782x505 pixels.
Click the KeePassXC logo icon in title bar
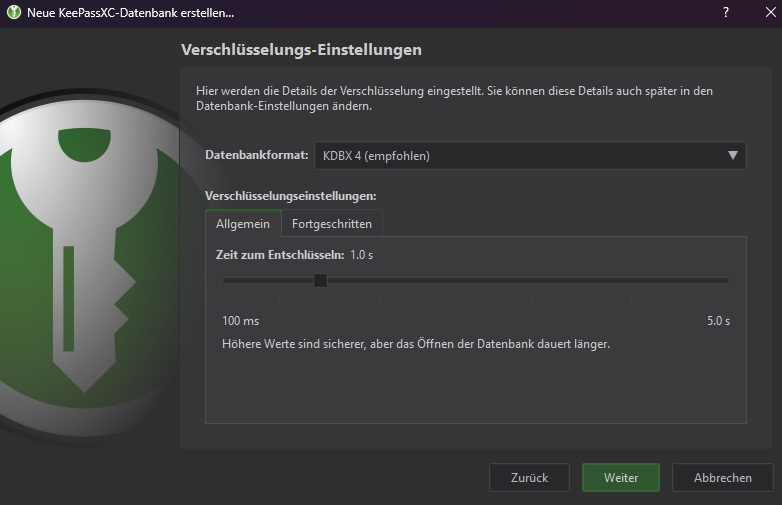[x=13, y=12]
